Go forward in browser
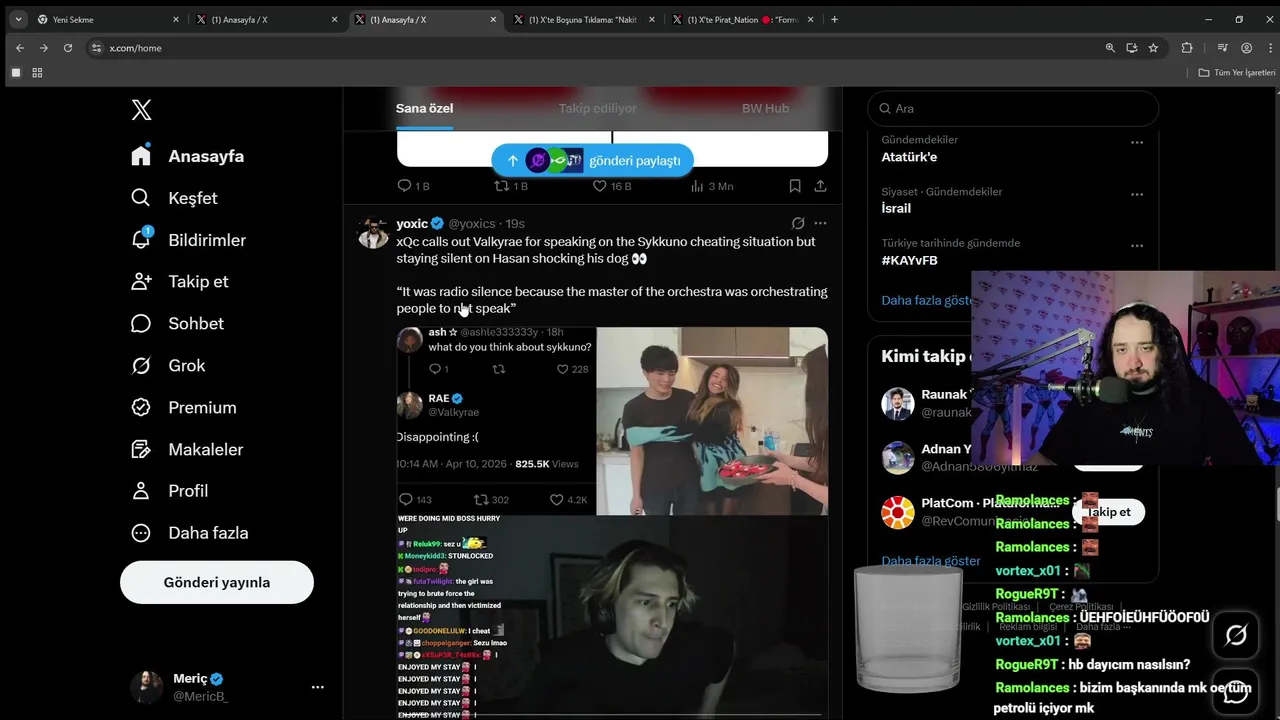The width and height of the screenshot is (1280, 720). point(44,48)
